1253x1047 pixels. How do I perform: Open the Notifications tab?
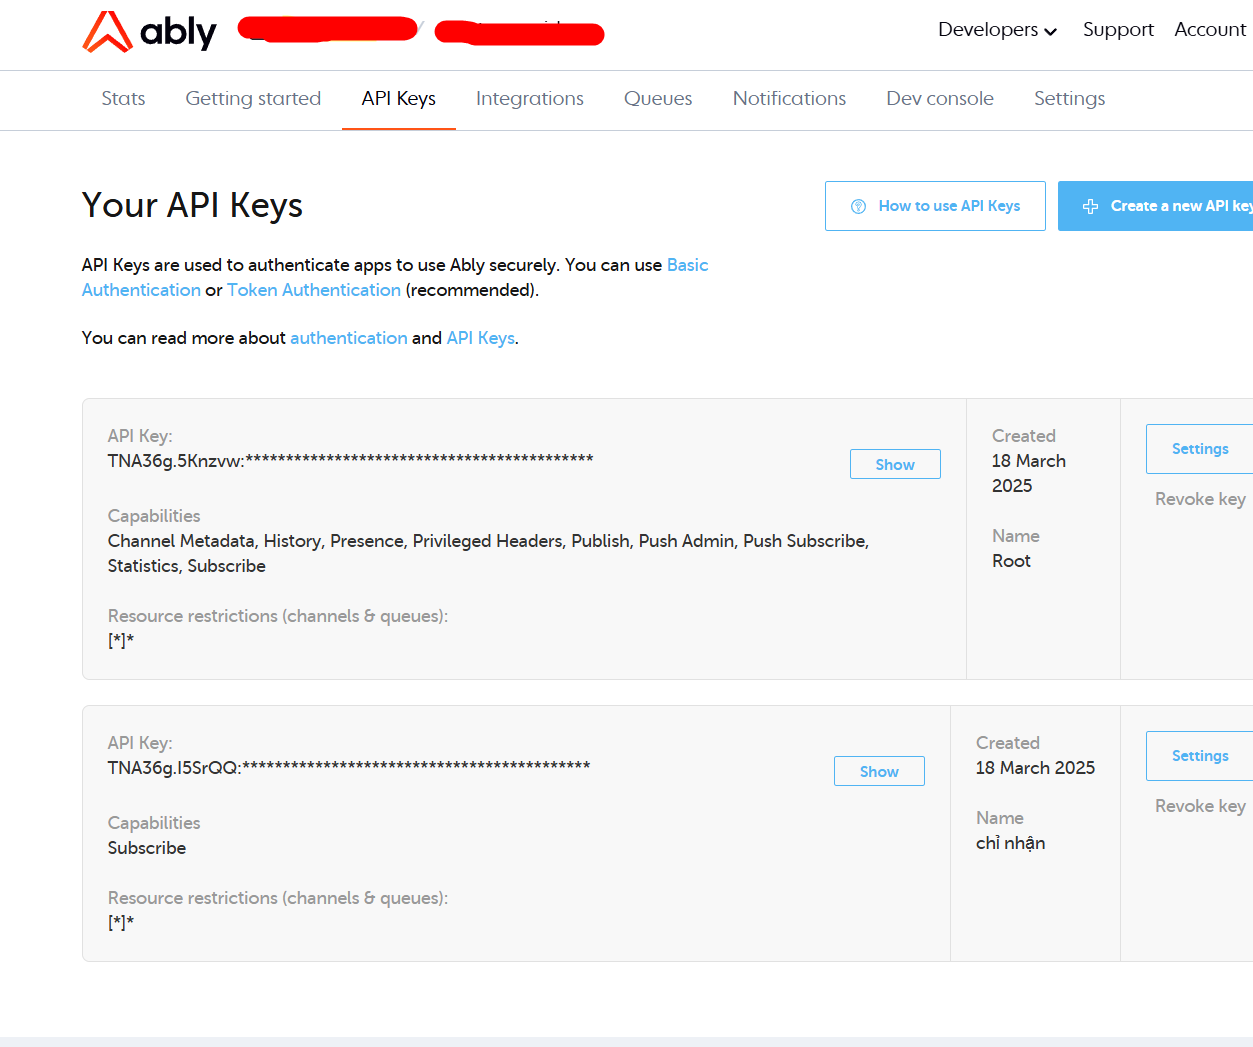point(789,98)
